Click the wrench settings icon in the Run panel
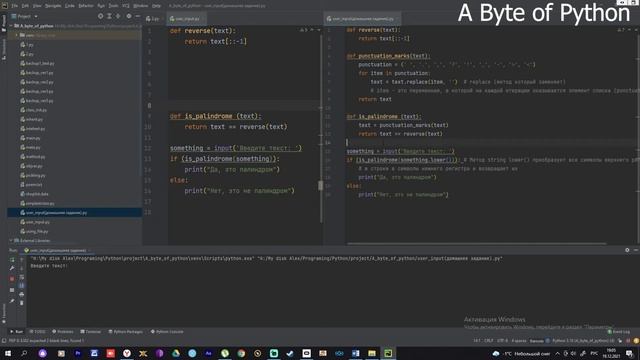 click(x=12, y=268)
